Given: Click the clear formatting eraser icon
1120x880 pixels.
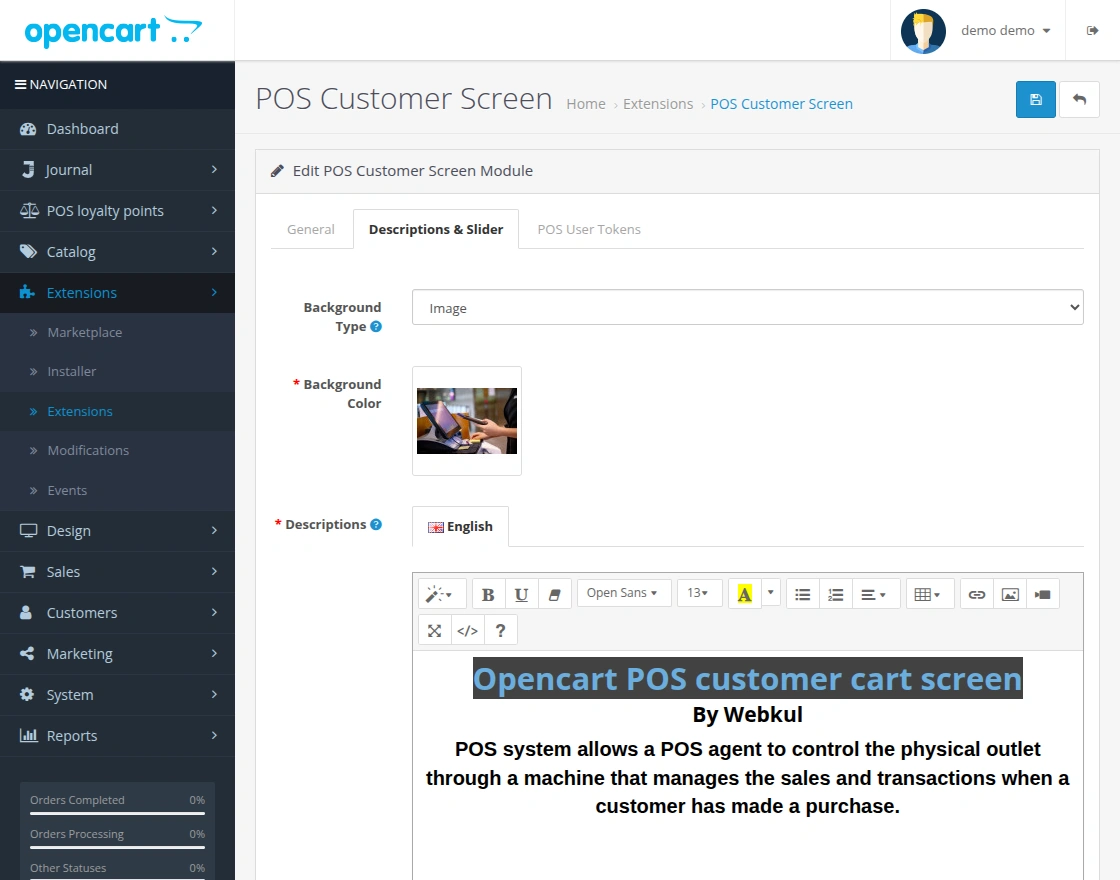Looking at the screenshot, I should 555,593.
